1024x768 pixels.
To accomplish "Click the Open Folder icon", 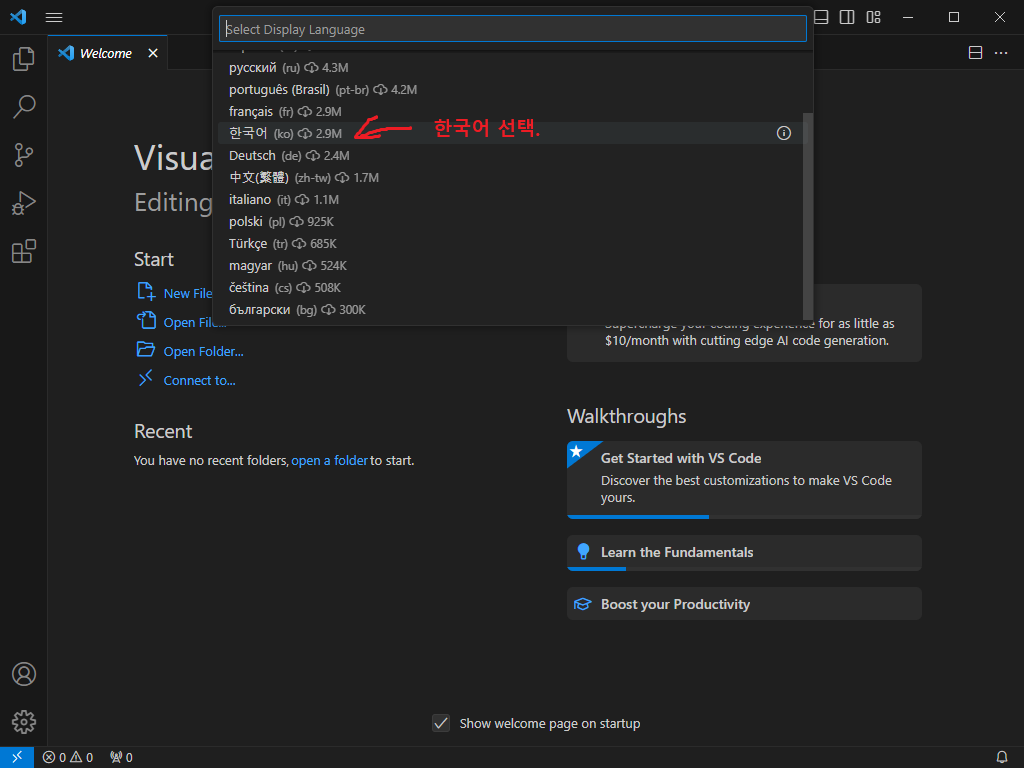I will pyautogui.click(x=146, y=349).
